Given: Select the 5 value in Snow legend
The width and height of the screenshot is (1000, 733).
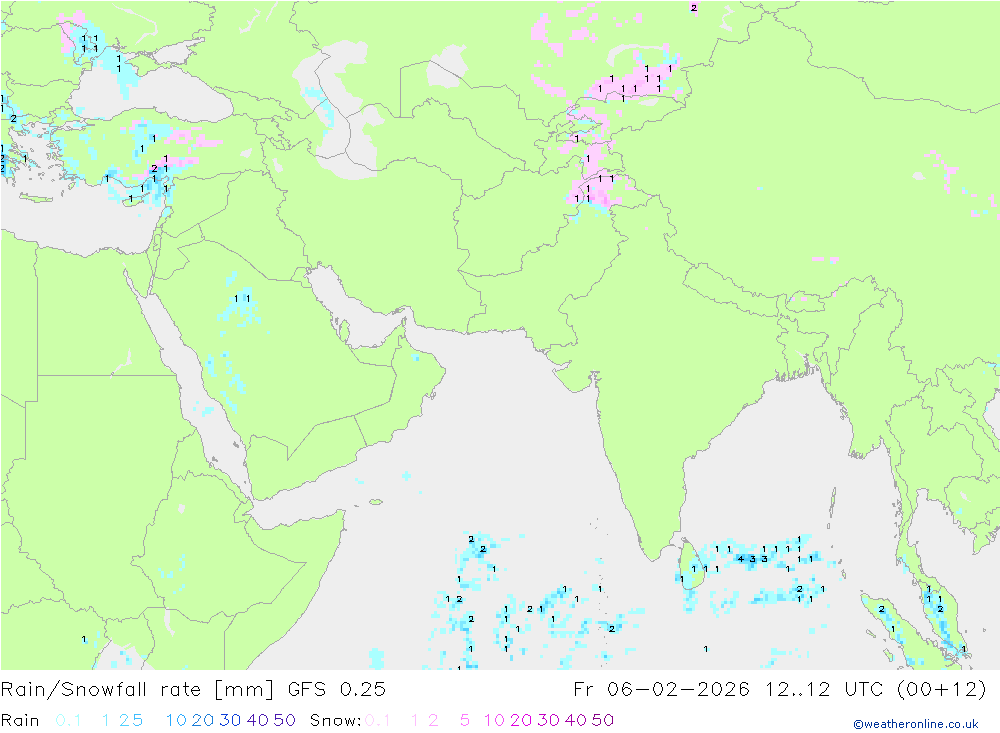Looking at the screenshot, I should [x=465, y=720].
